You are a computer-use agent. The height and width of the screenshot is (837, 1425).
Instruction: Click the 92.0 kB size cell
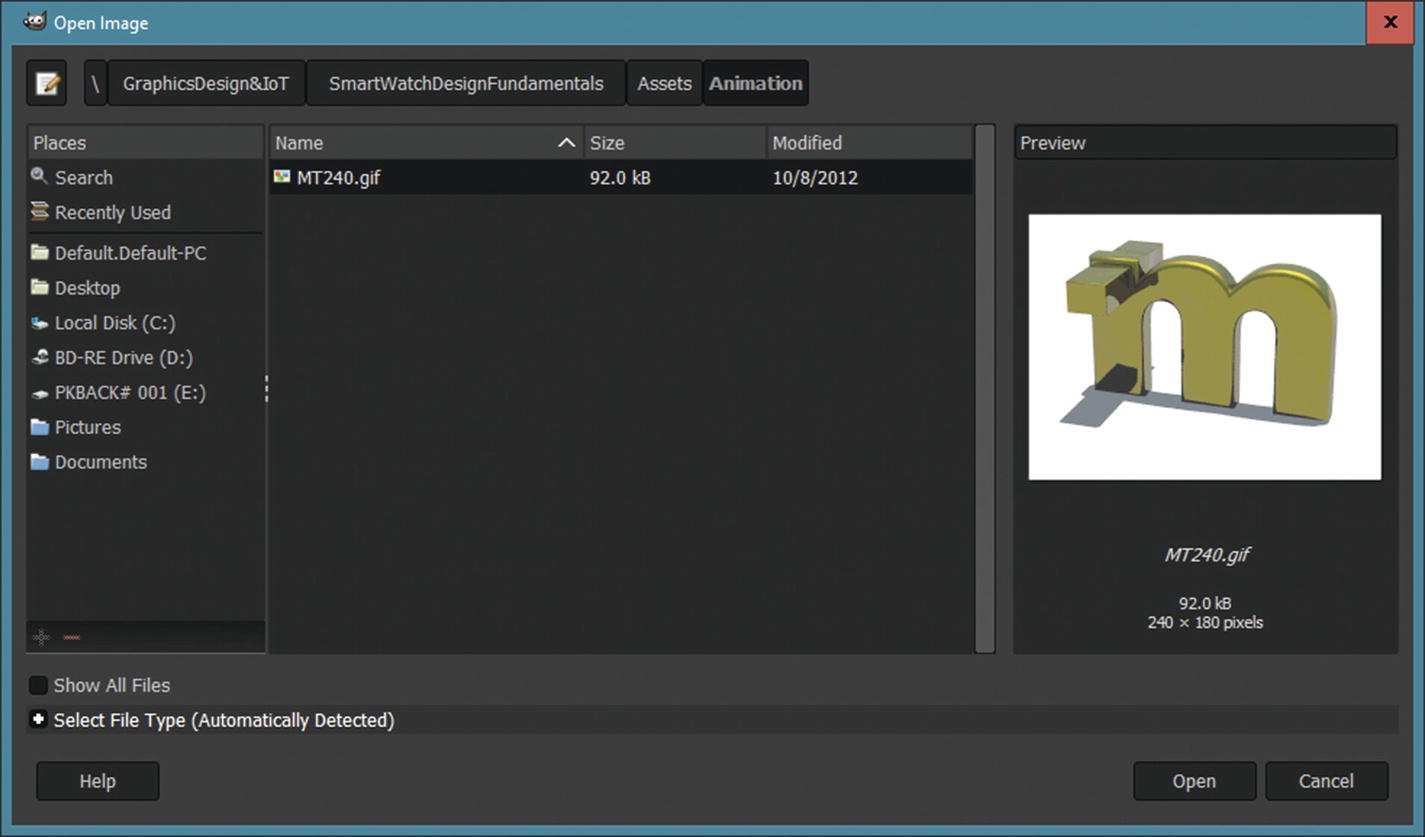point(620,178)
